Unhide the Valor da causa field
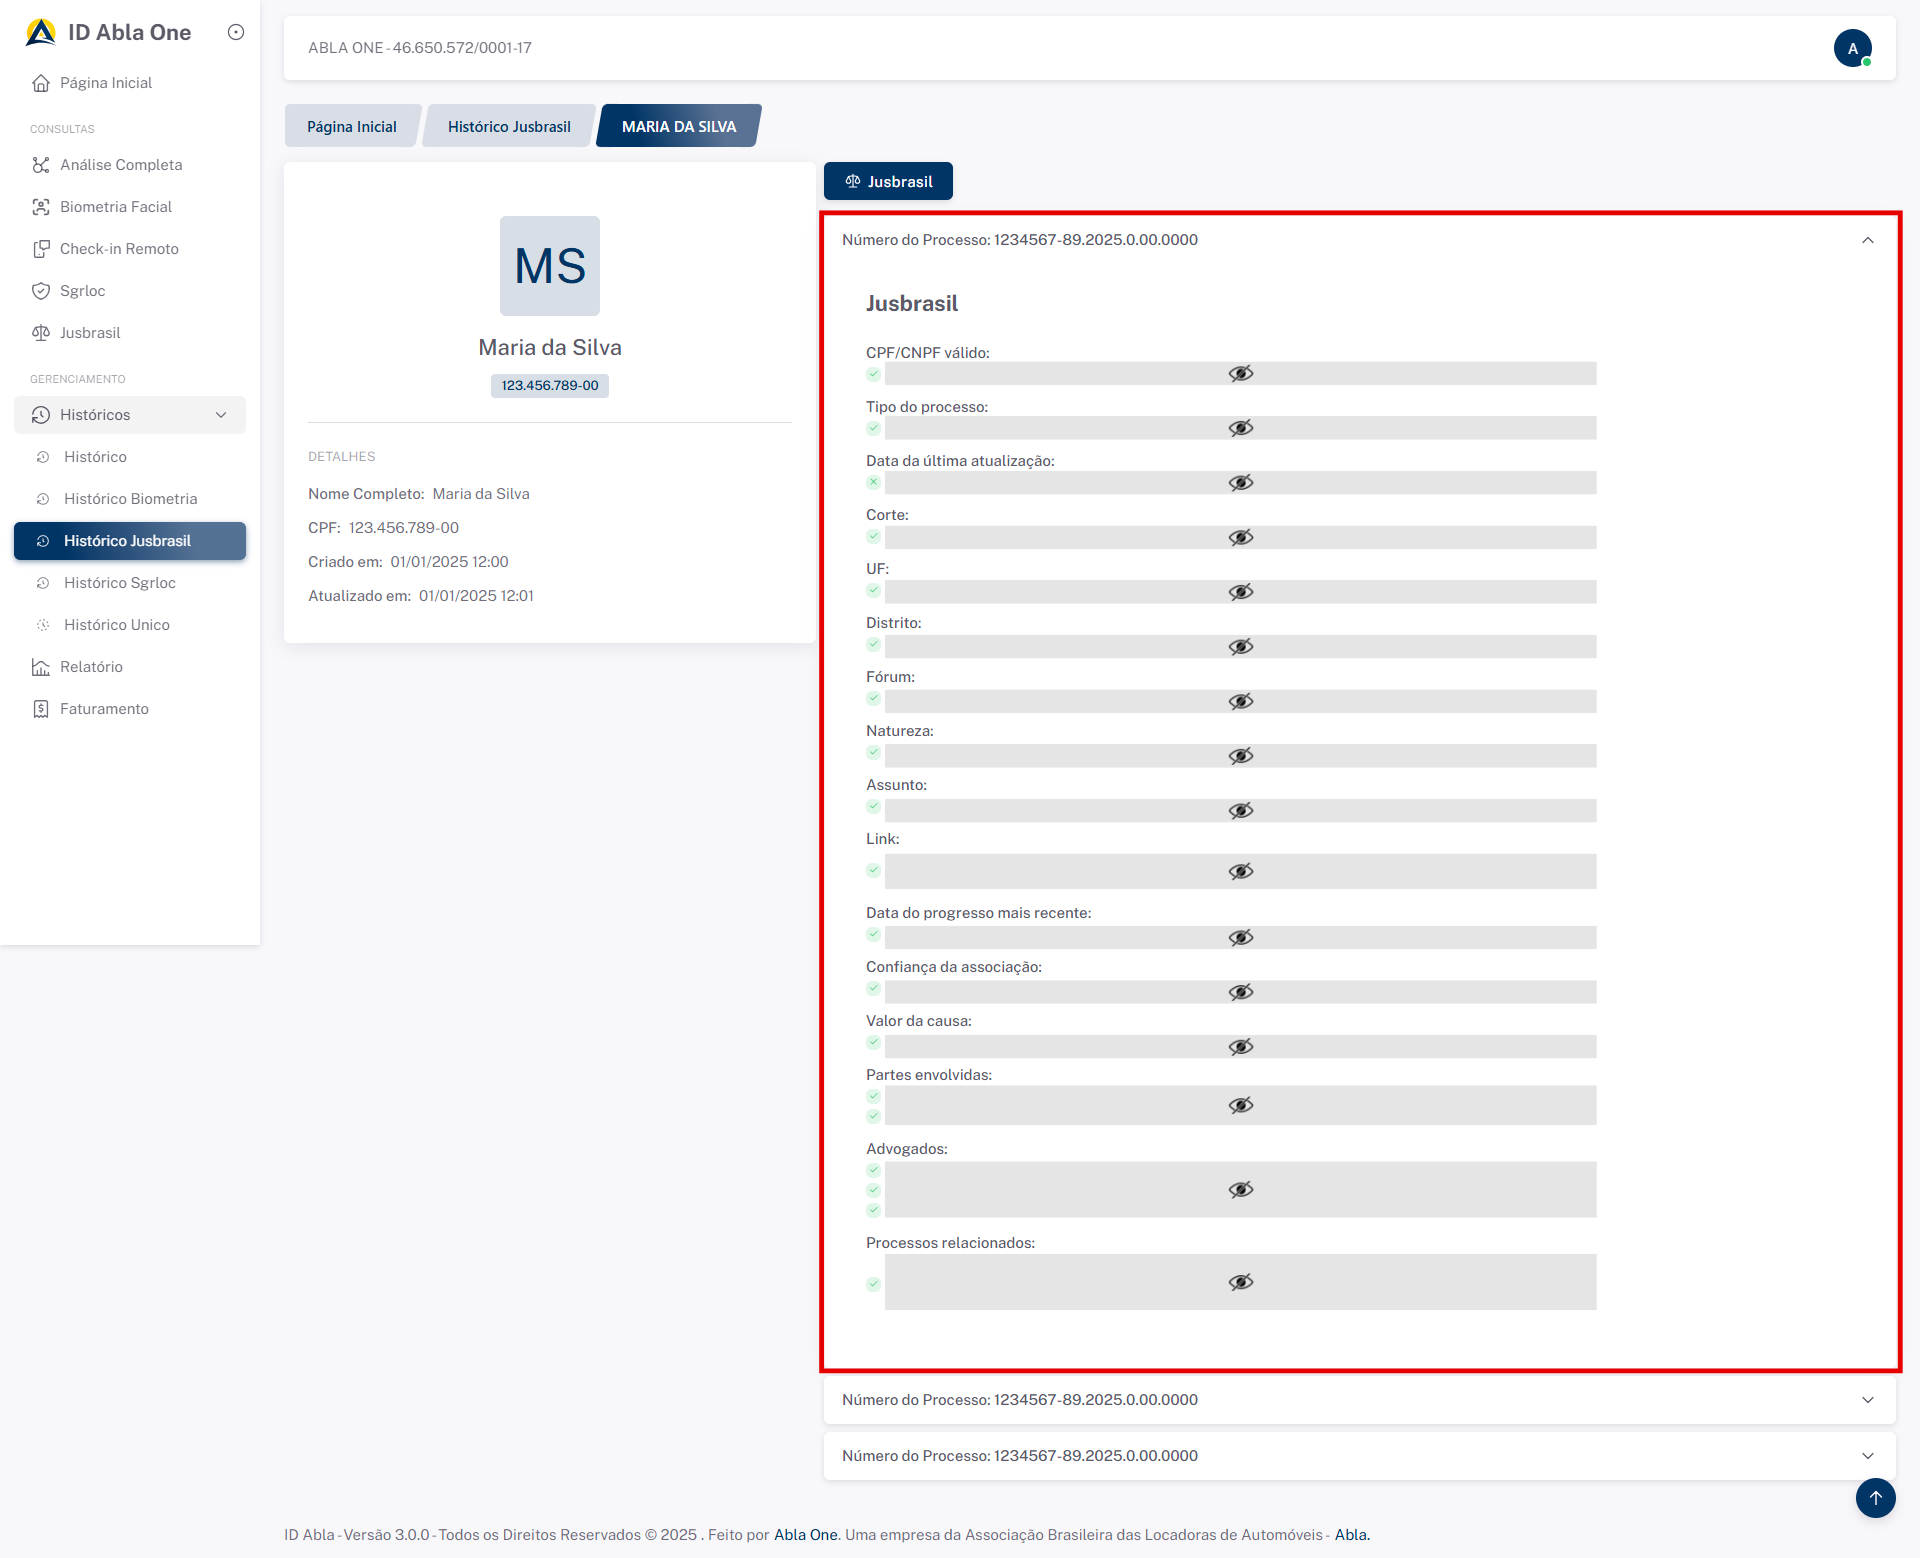The height and width of the screenshot is (1558, 1920). [x=1240, y=1047]
